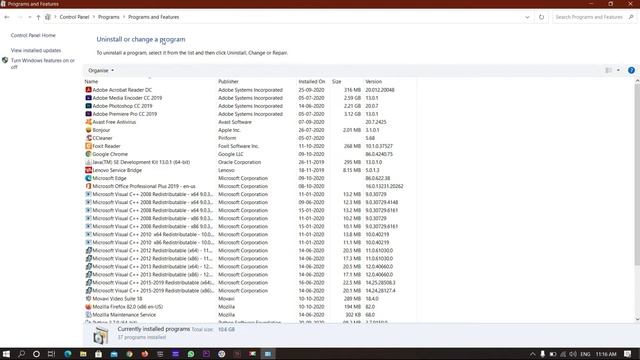This screenshot has width=640, height=360.
Task: Open Windows Start menu
Action: tap(6, 354)
